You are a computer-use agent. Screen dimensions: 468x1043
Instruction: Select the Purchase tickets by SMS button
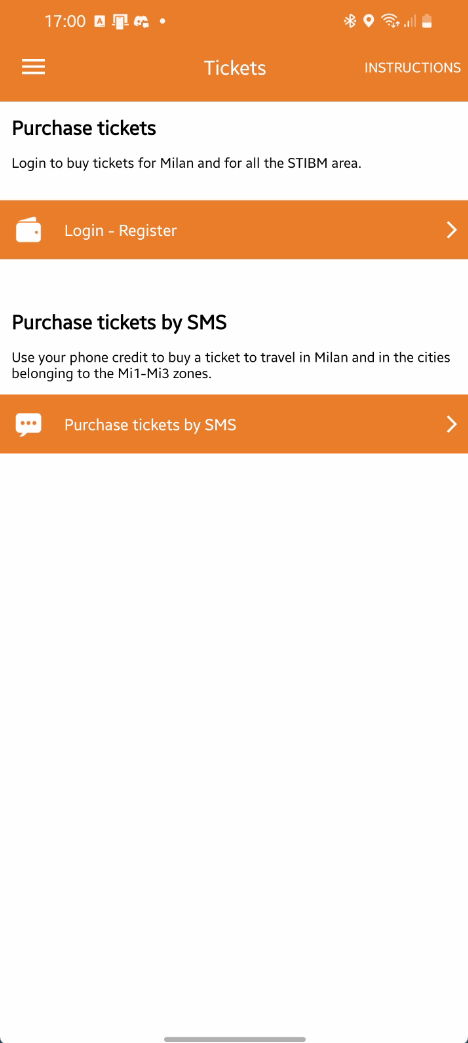[x=234, y=424]
